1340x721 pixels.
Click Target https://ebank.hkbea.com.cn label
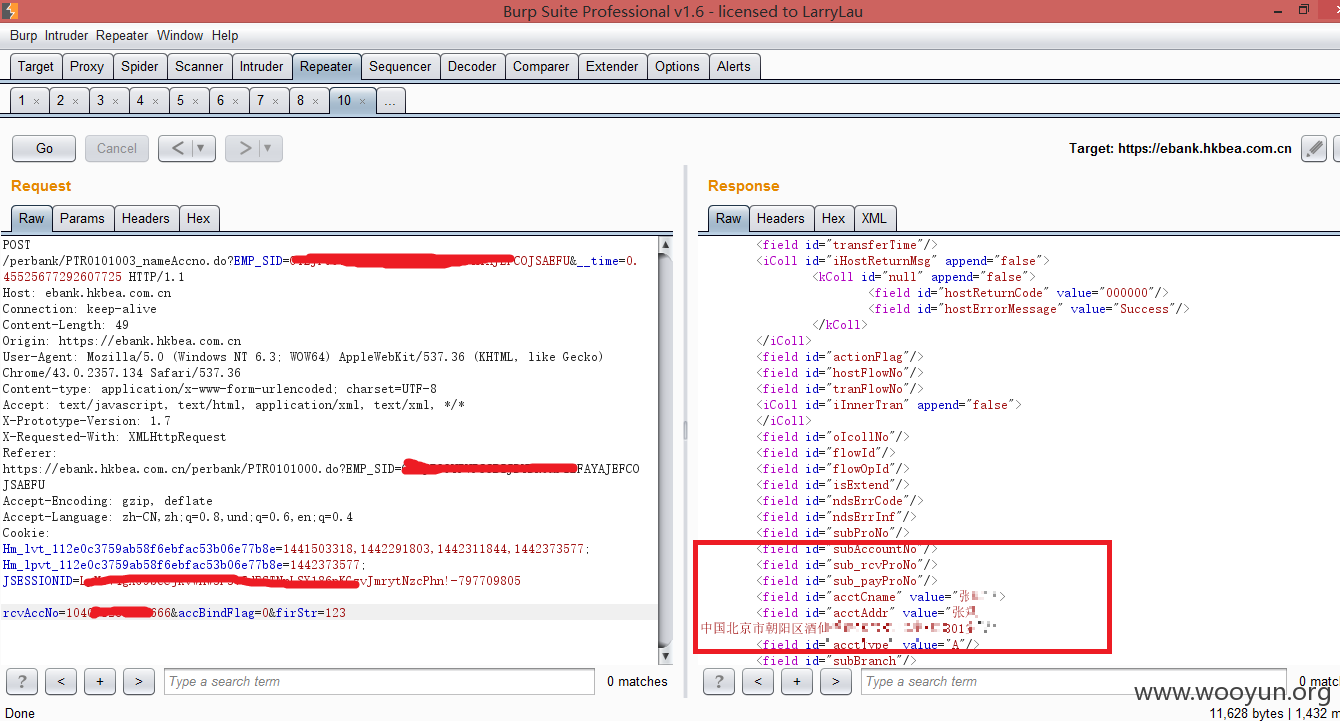coord(1180,148)
